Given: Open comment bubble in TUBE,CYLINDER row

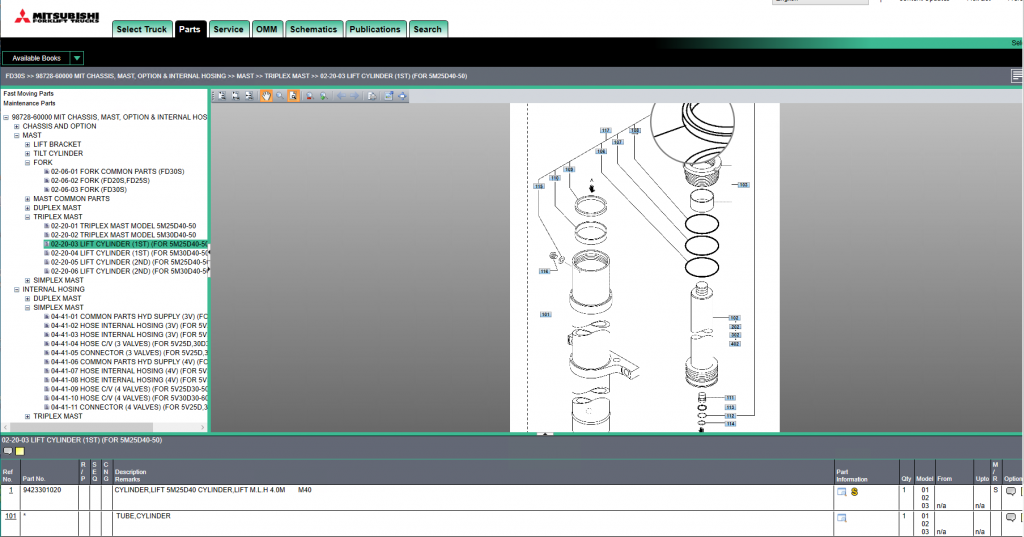Looking at the screenshot, I should (x=1011, y=517).
